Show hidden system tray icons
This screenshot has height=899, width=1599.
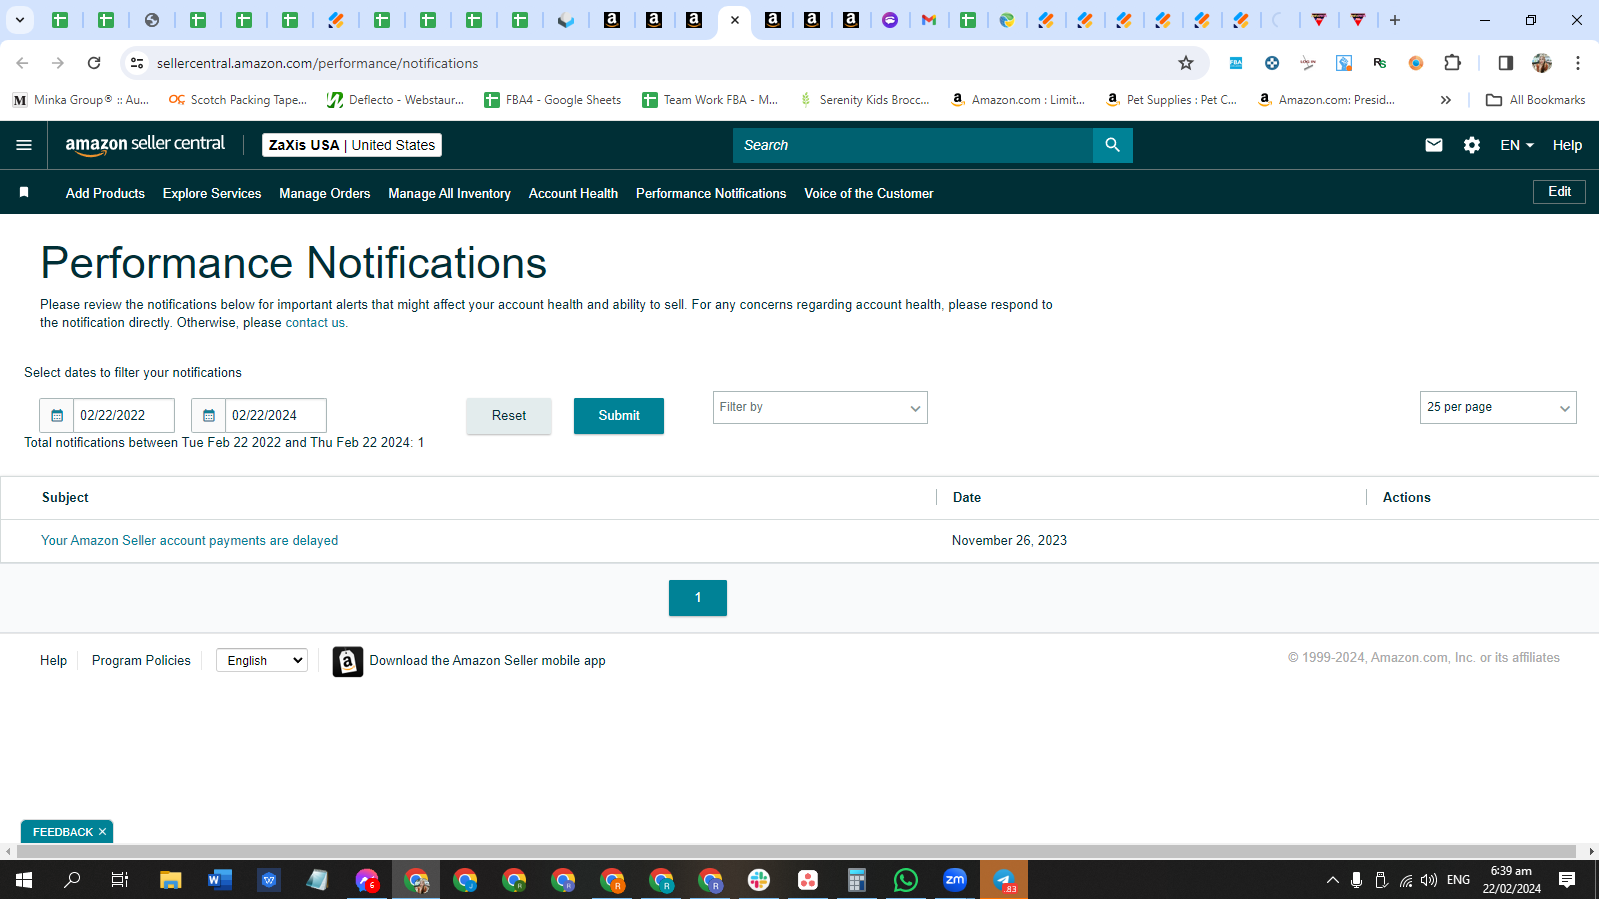tap(1332, 880)
